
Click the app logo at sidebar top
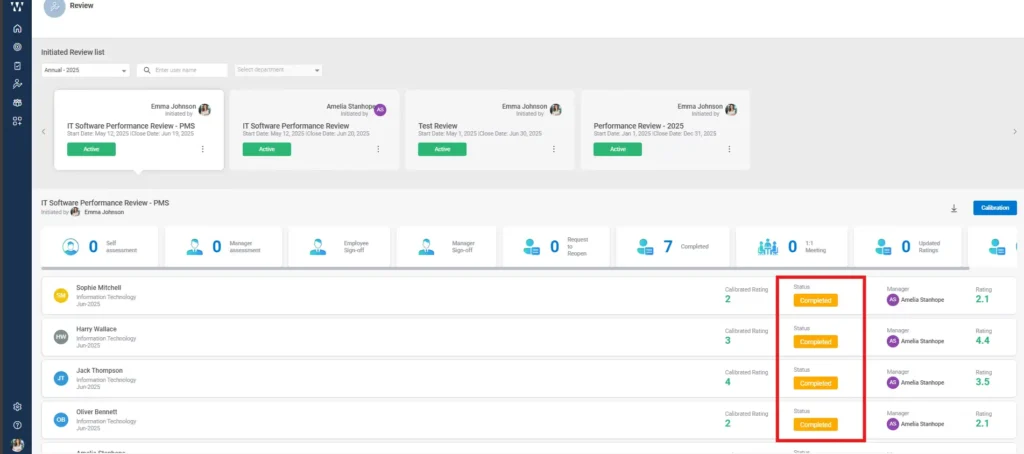17,7
